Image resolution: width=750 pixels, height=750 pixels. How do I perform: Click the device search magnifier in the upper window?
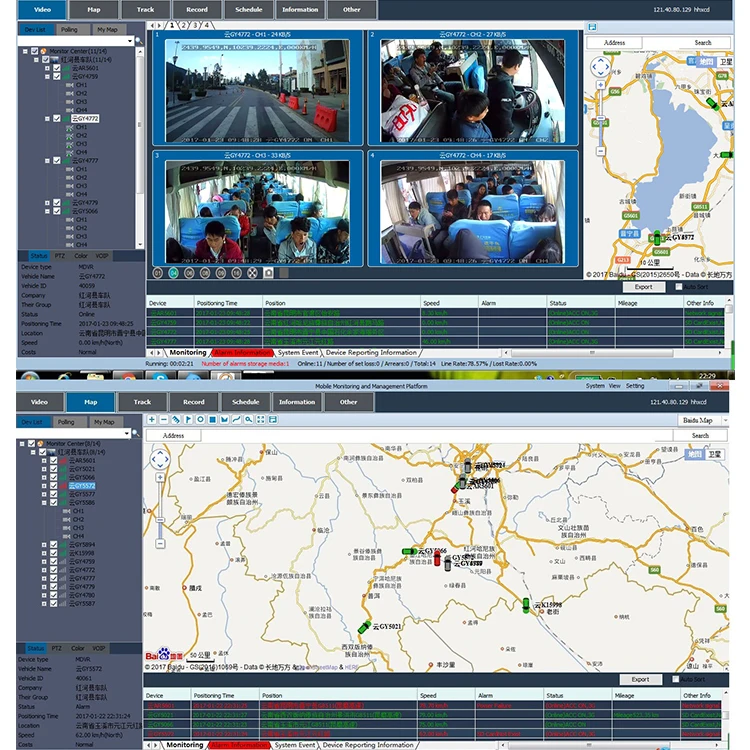pyautogui.click(x=139, y=41)
